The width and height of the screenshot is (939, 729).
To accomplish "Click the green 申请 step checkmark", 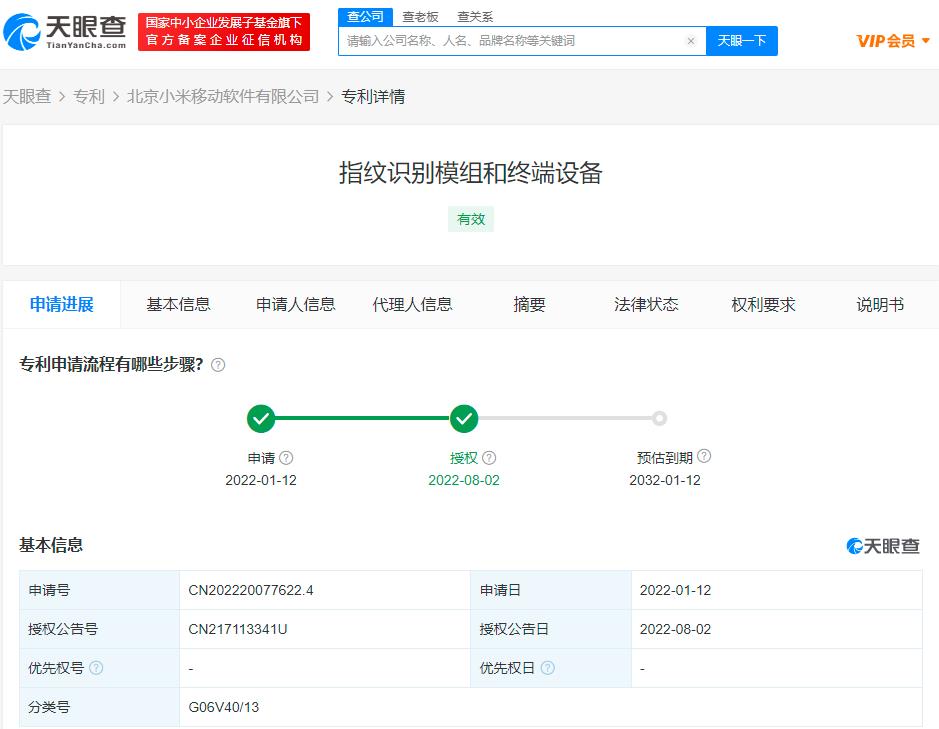I will click(x=261, y=419).
